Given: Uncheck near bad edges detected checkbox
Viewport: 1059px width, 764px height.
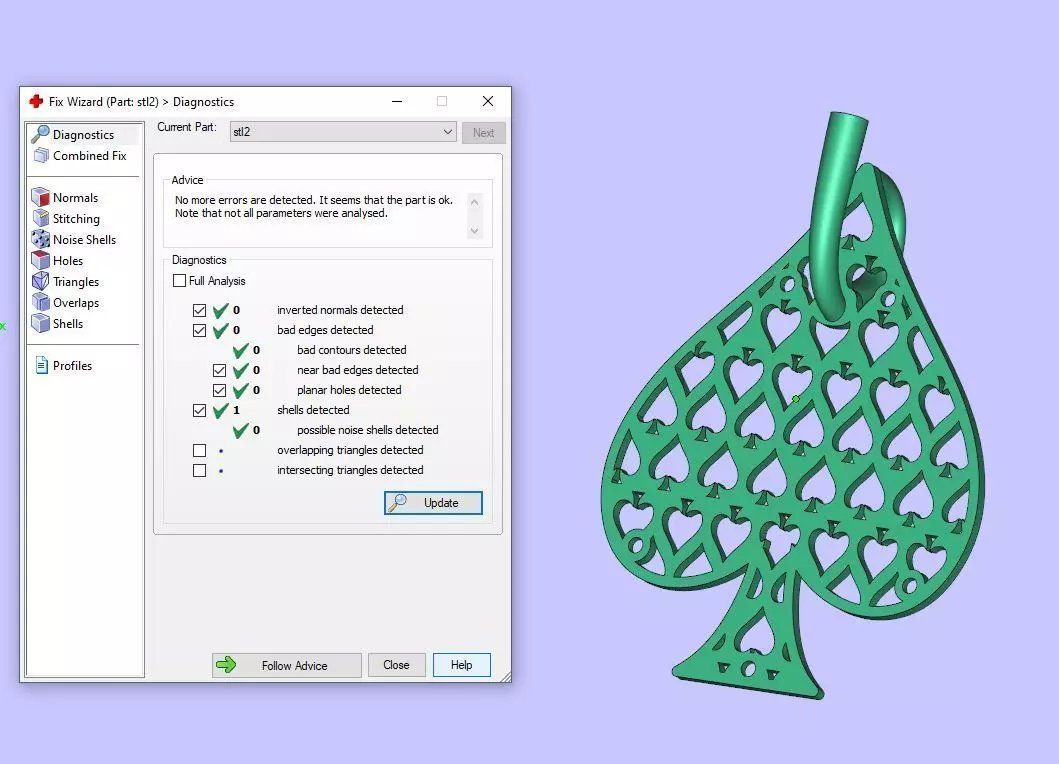Looking at the screenshot, I should click(219, 370).
